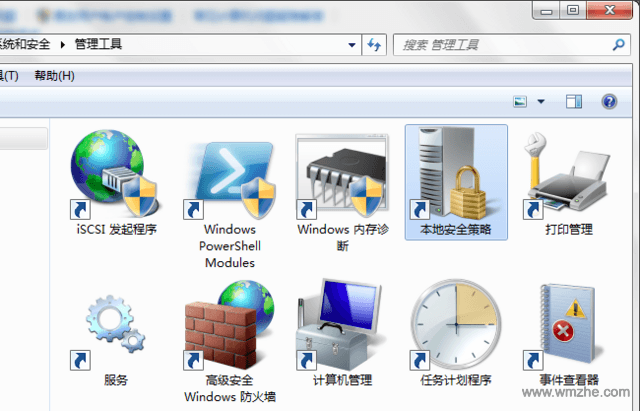The image size is (640, 411).
Task: Select the 本地安全策略 server and padlock icon
Action: point(456,173)
